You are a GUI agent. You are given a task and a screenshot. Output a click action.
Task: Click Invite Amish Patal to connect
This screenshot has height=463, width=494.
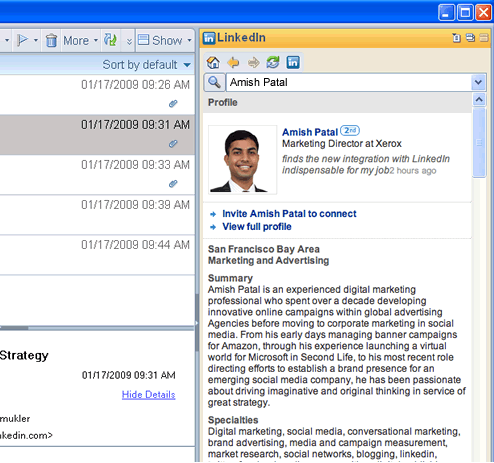pos(289,214)
